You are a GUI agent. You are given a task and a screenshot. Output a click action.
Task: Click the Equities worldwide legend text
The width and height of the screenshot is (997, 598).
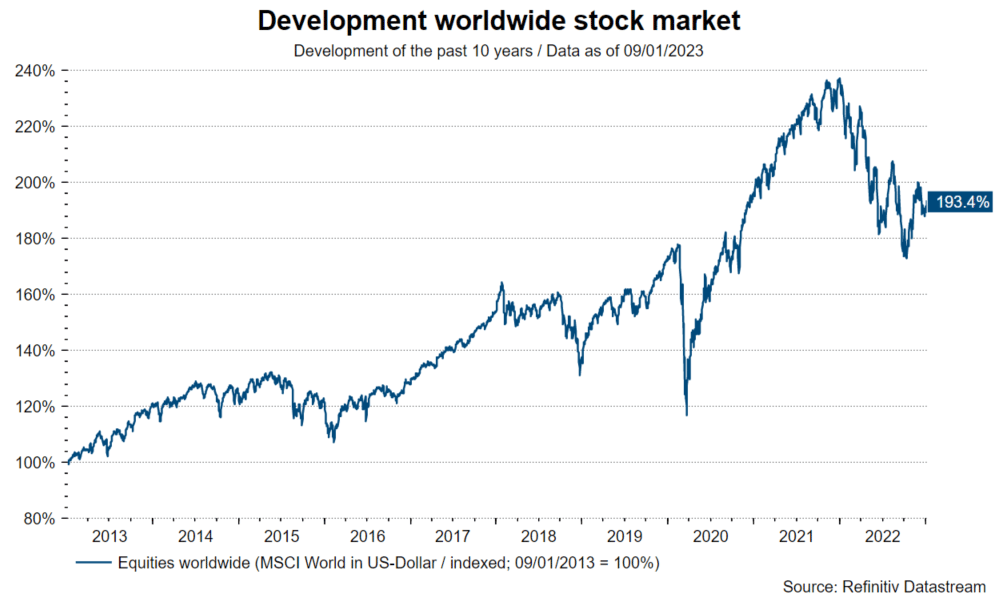tap(388, 563)
